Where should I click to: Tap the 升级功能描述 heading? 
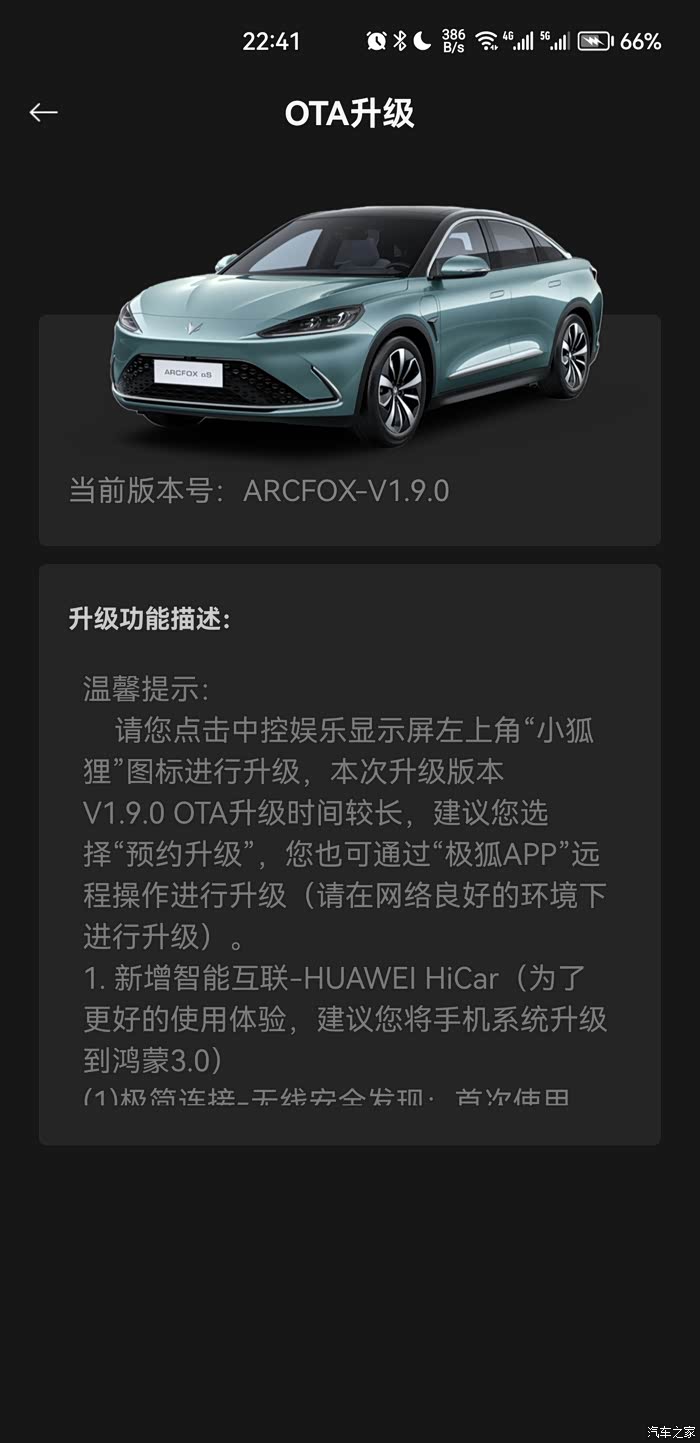(x=149, y=619)
